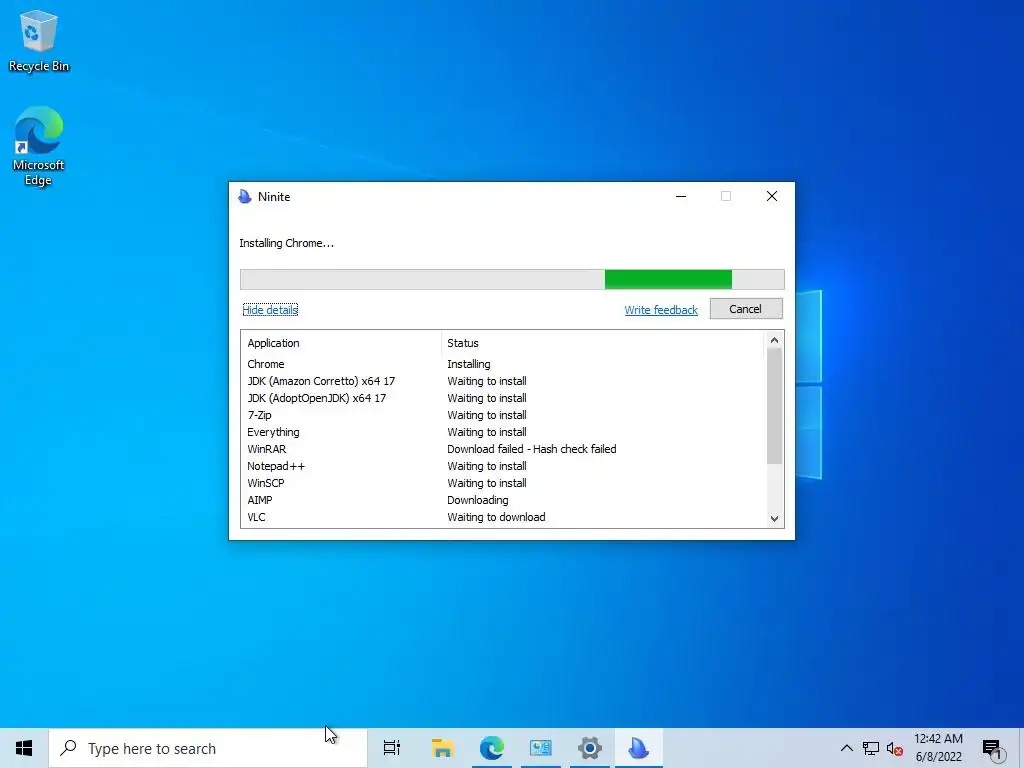The width and height of the screenshot is (1024, 768).
Task: Cancel the Ninite installation
Action: coord(746,309)
